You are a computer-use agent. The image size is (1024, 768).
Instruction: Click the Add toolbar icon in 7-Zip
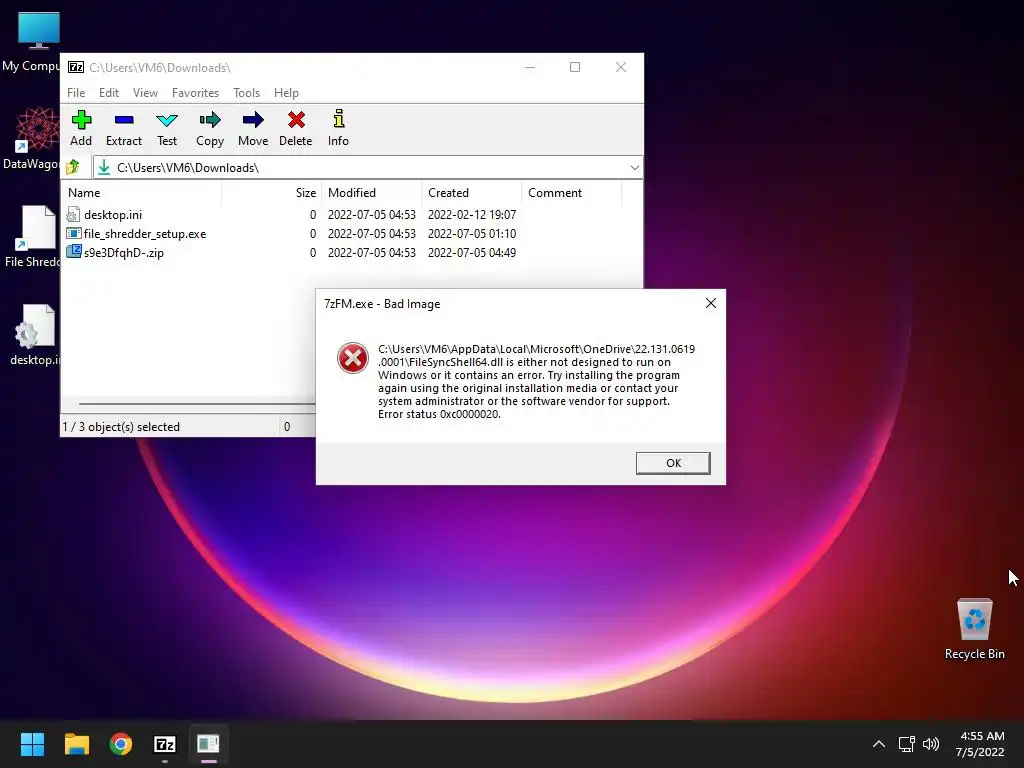point(81,128)
